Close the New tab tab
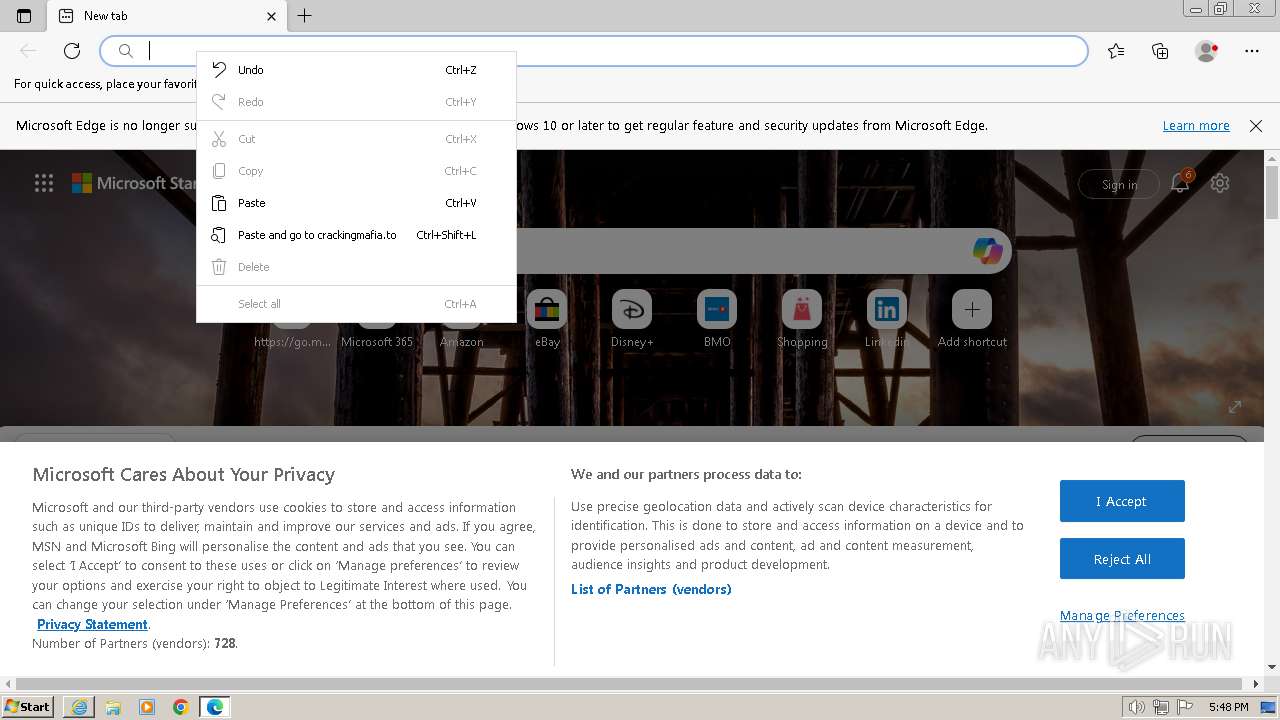 [x=272, y=16]
